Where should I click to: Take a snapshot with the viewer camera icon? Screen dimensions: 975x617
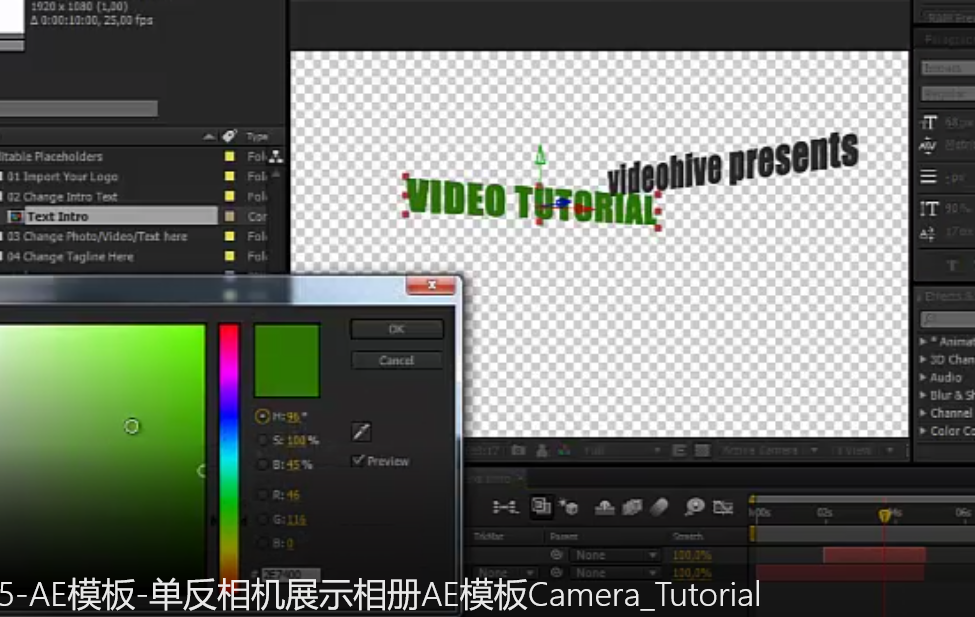(518, 450)
